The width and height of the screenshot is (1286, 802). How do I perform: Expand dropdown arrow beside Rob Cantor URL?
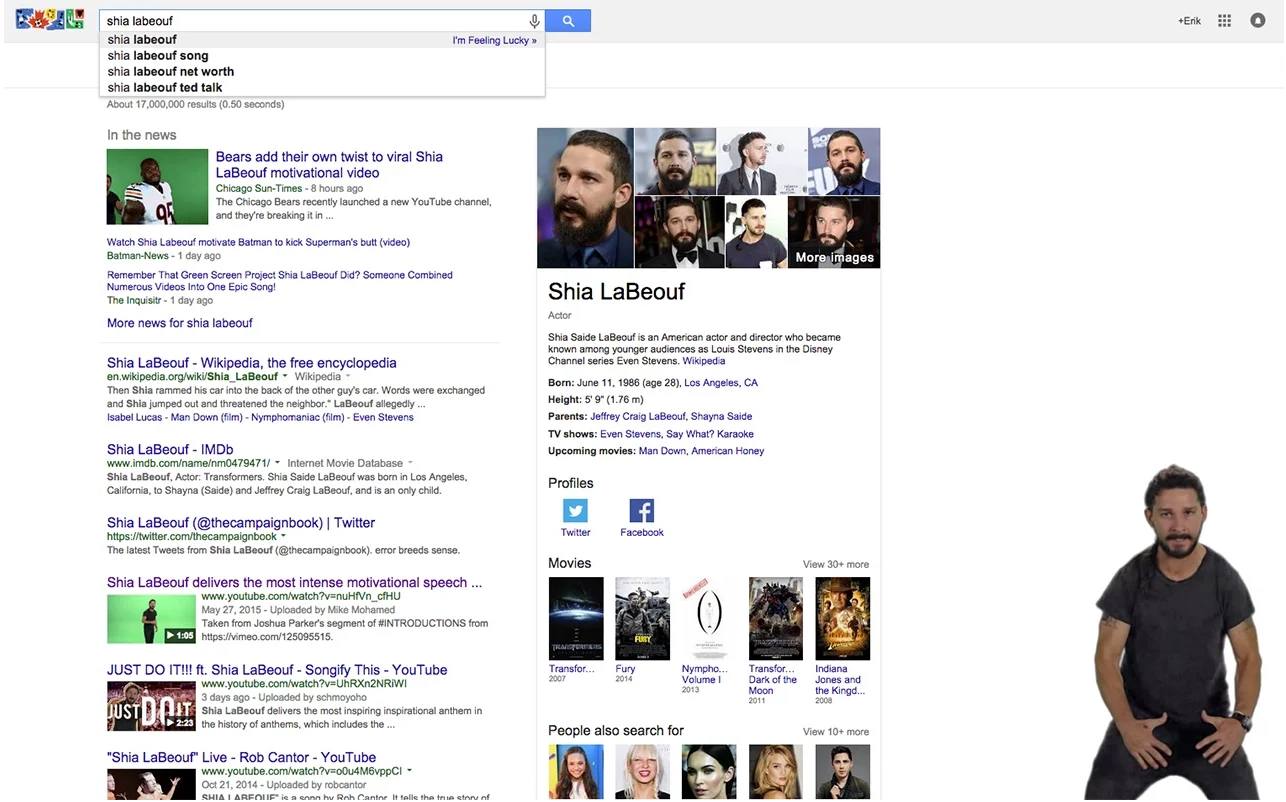click(409, 771)
